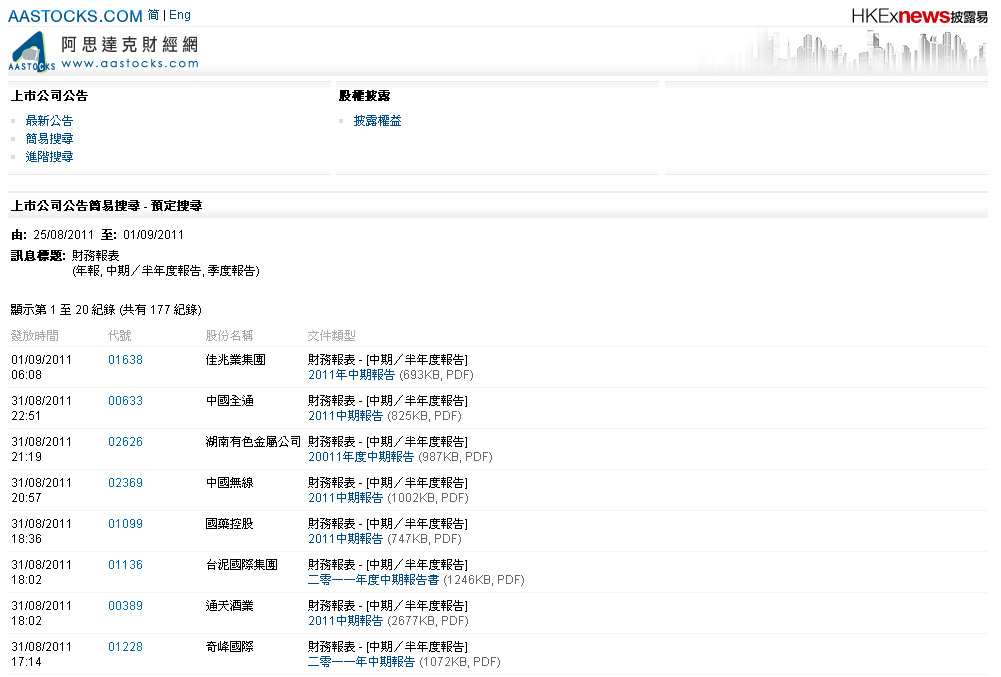
Task: Open 最新公告 menu item
Action: [x=49, y=121]
